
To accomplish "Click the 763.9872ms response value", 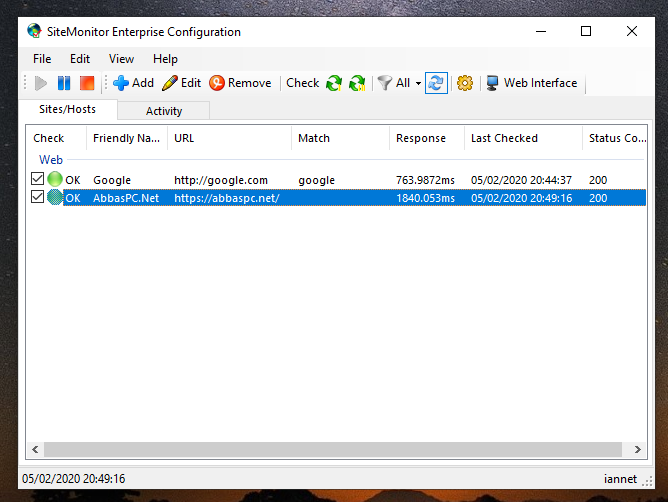I will (x=425, y=180).
